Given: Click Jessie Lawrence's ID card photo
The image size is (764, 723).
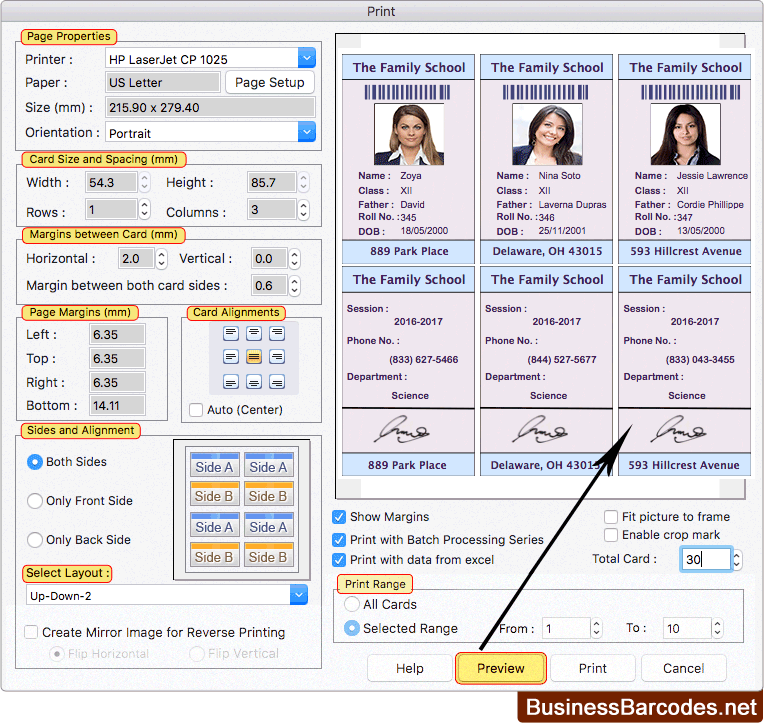Looking at the screenshot, I should point(685,134).
